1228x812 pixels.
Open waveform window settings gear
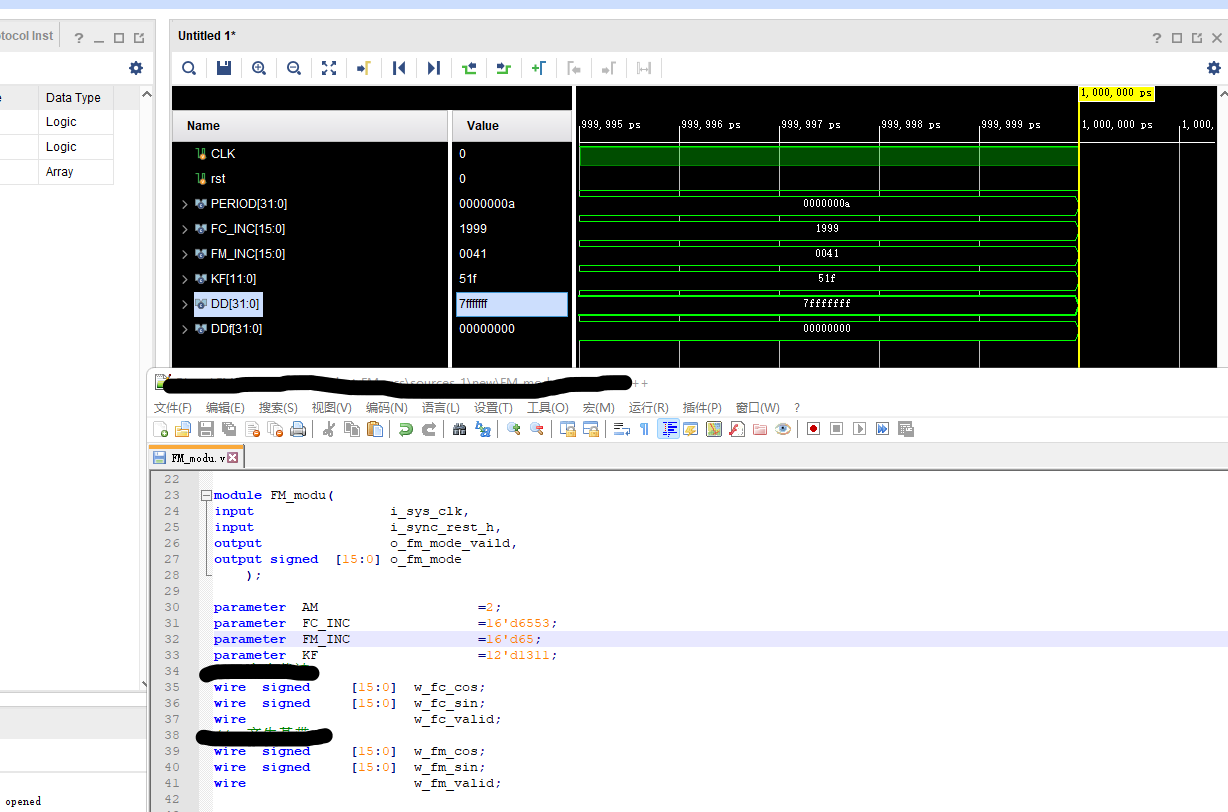click(1214, 68)
